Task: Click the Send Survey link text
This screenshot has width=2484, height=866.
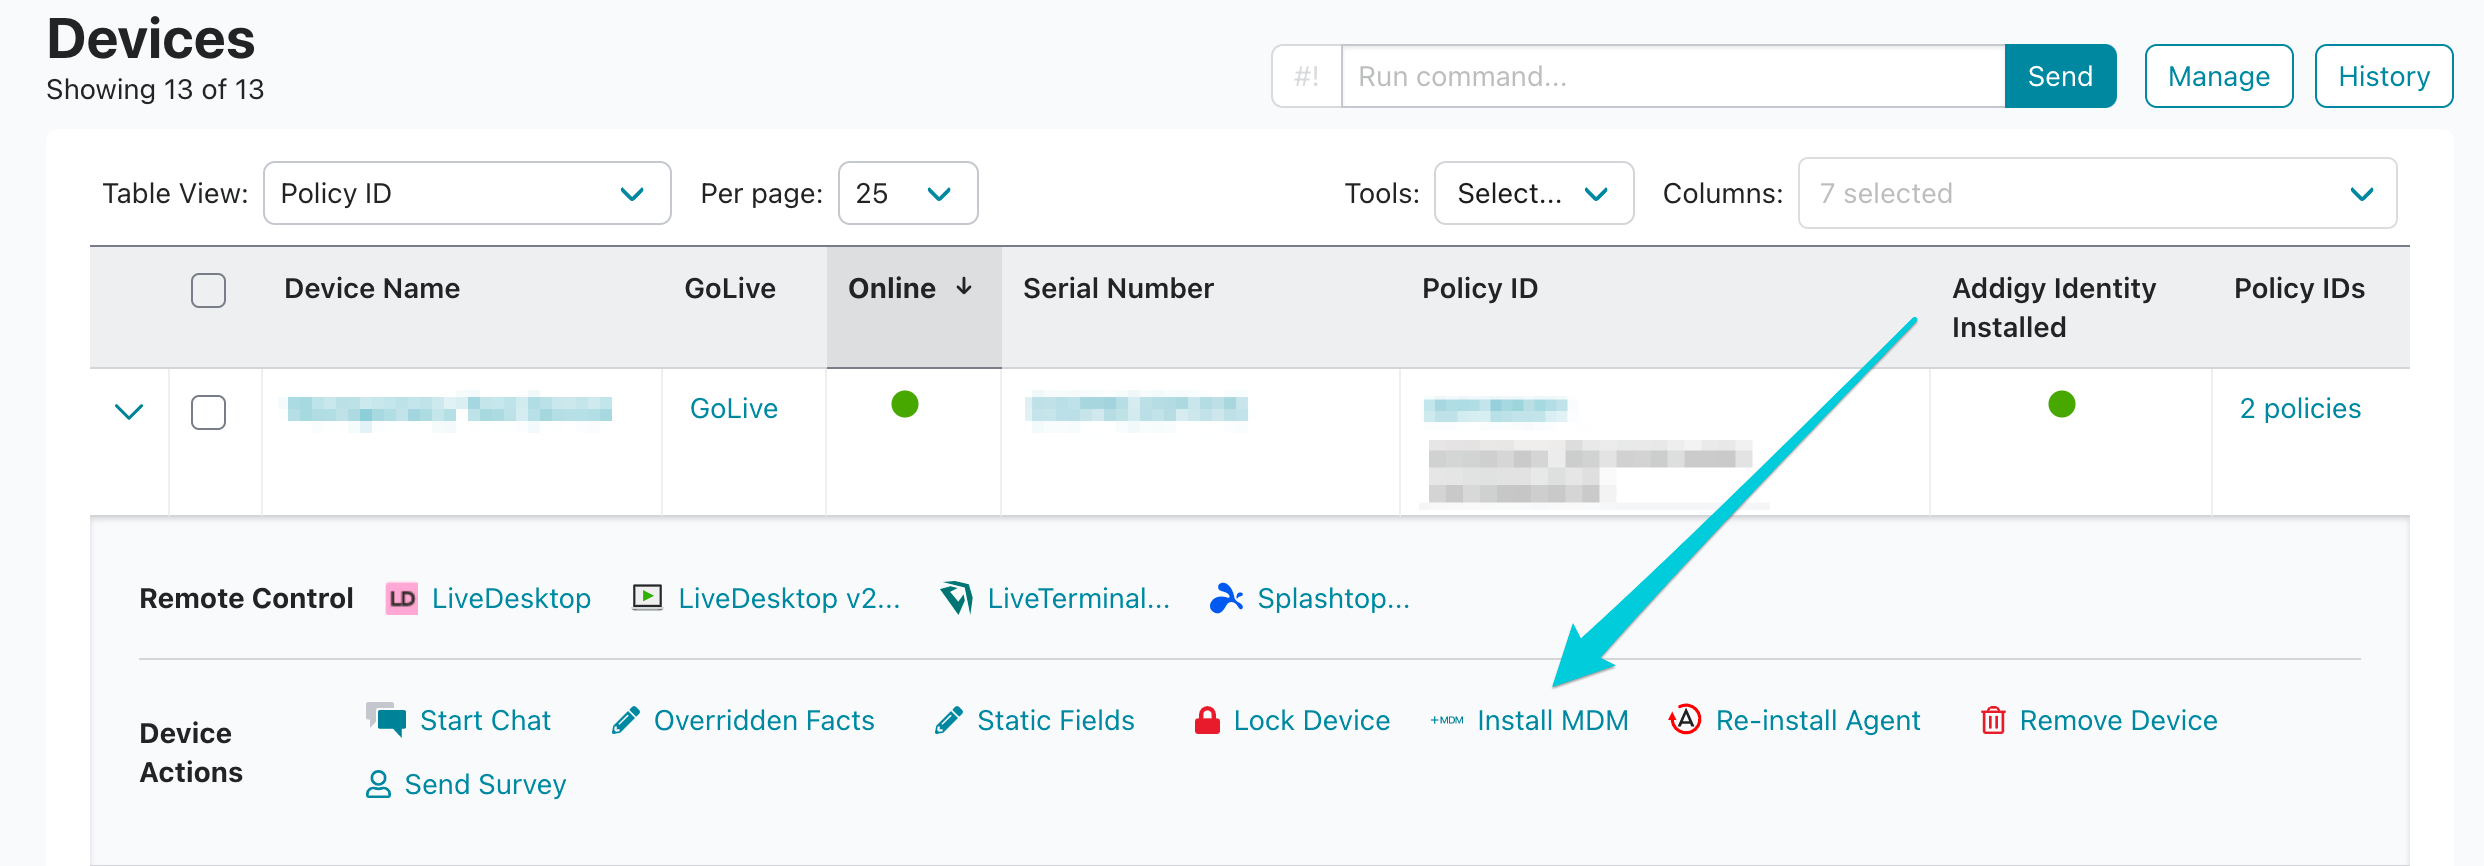Action: tap(485, 784)
